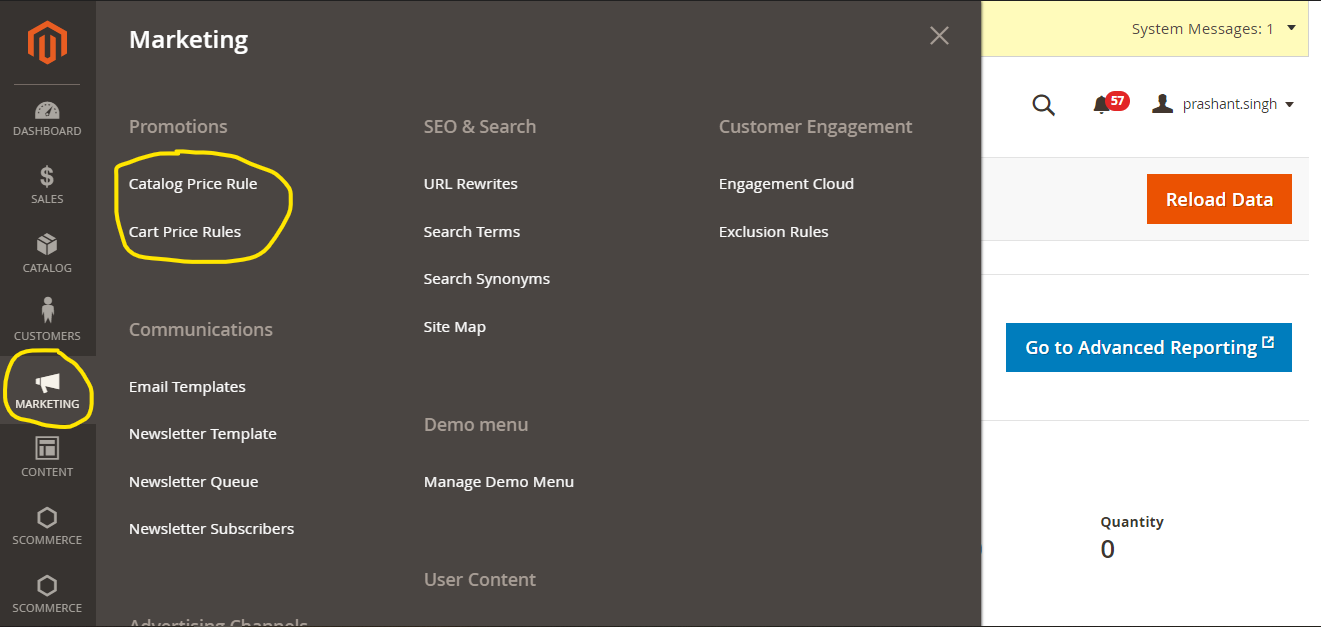Click the Magento logo
The height and width of the screenshot is (627, 1321).
[x=47, y=42]
